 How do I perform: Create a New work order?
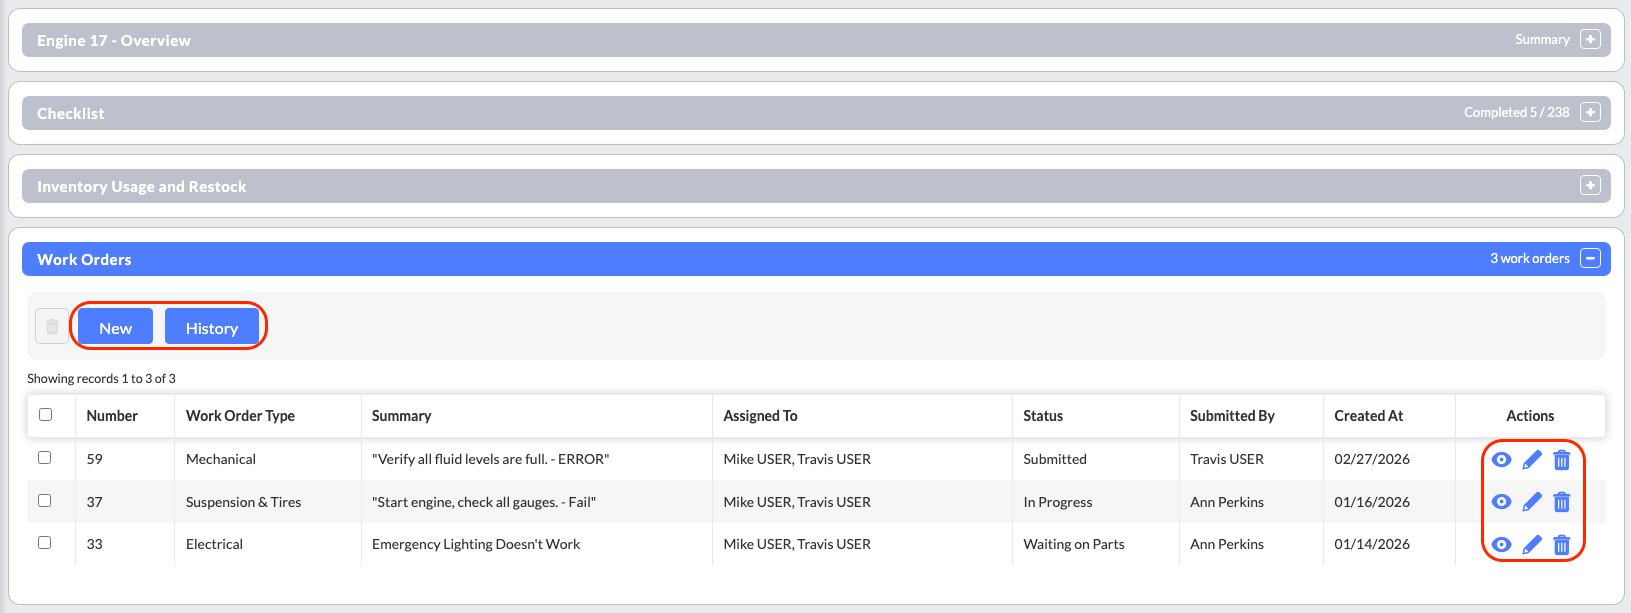click(x=115, y=327)
